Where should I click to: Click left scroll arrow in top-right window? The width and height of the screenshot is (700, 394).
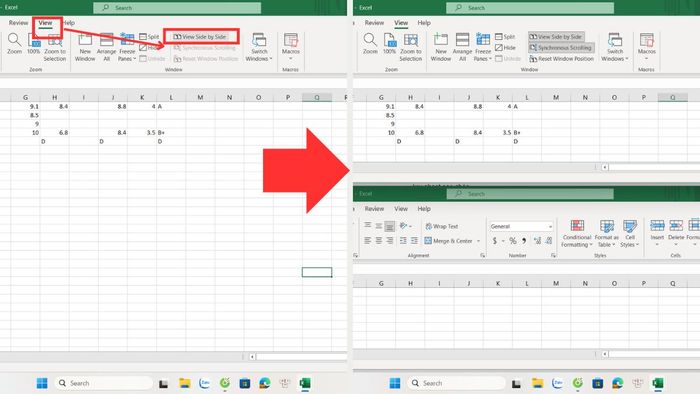click(x=604, y=167)
